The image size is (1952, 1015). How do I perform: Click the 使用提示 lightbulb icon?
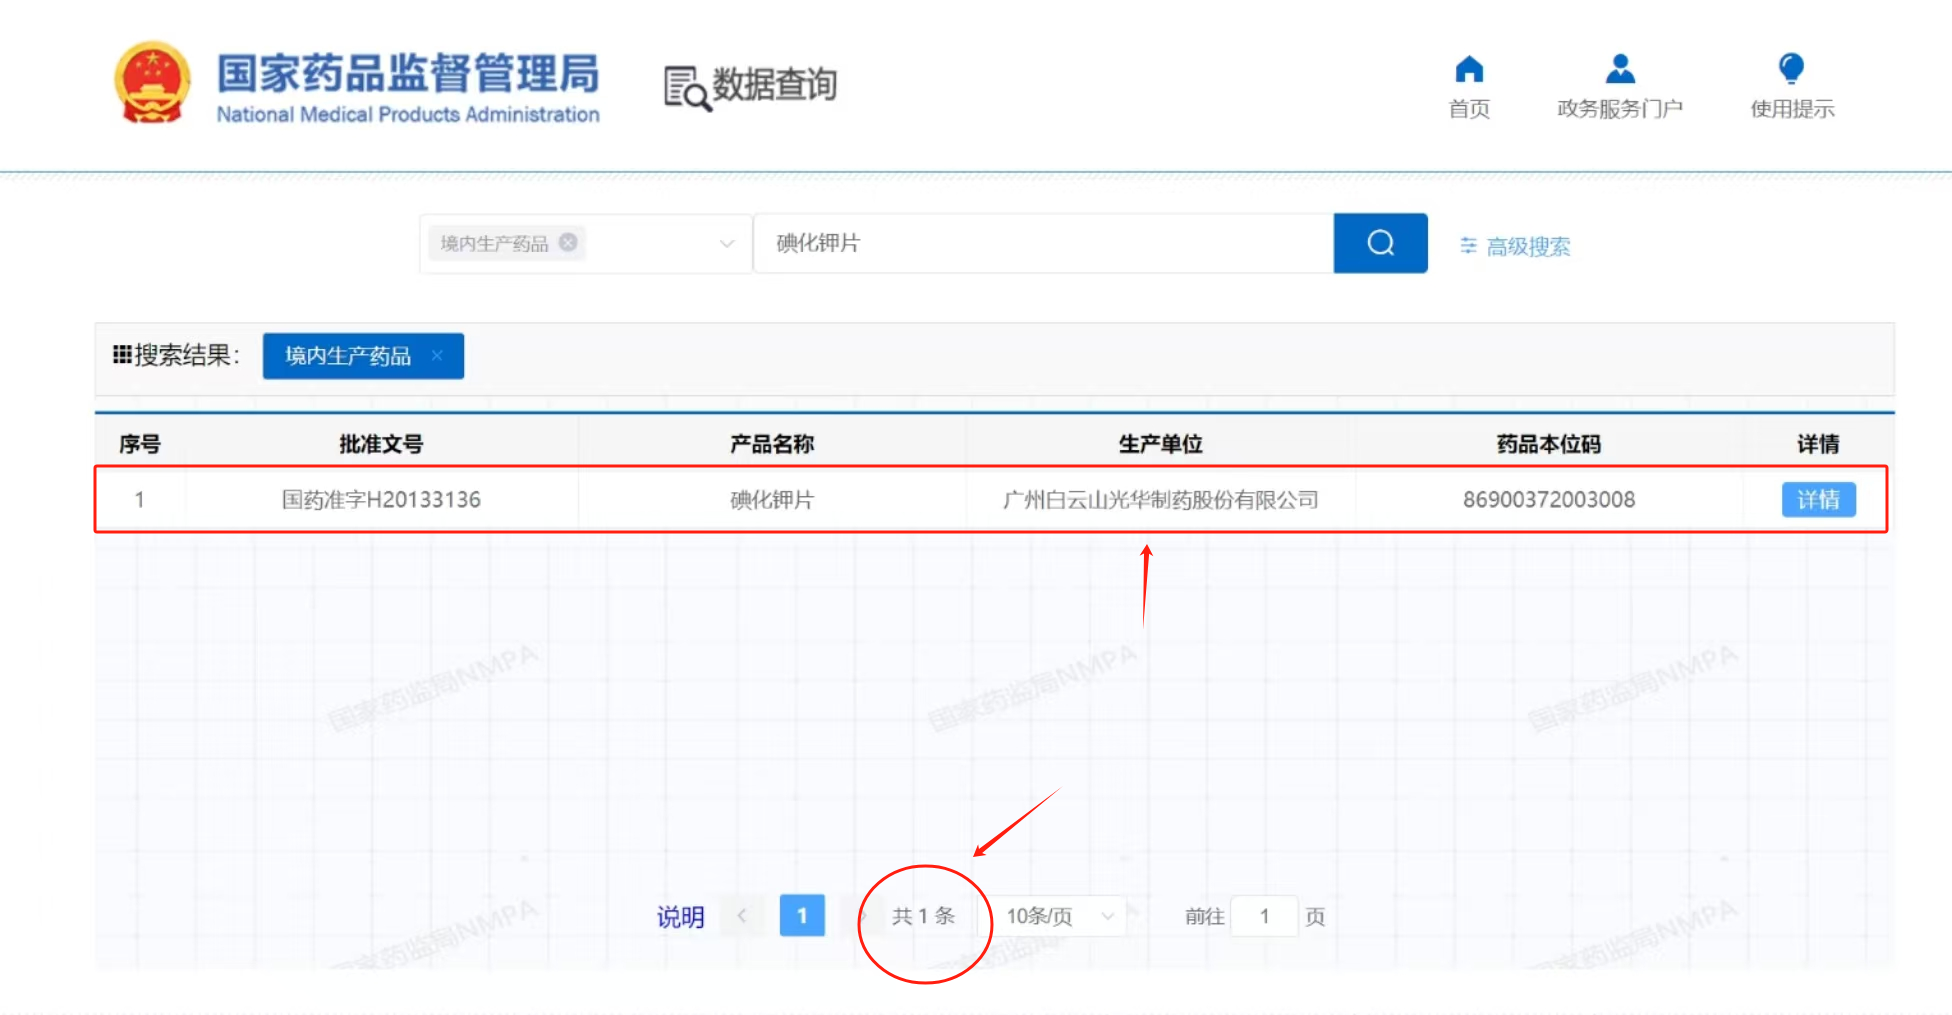coord(1791,70)
